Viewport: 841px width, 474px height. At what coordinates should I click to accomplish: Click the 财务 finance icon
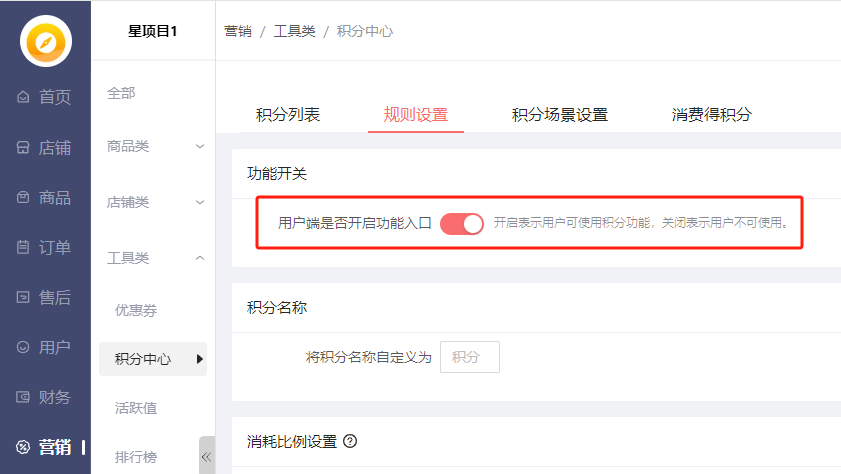[23, 397]
